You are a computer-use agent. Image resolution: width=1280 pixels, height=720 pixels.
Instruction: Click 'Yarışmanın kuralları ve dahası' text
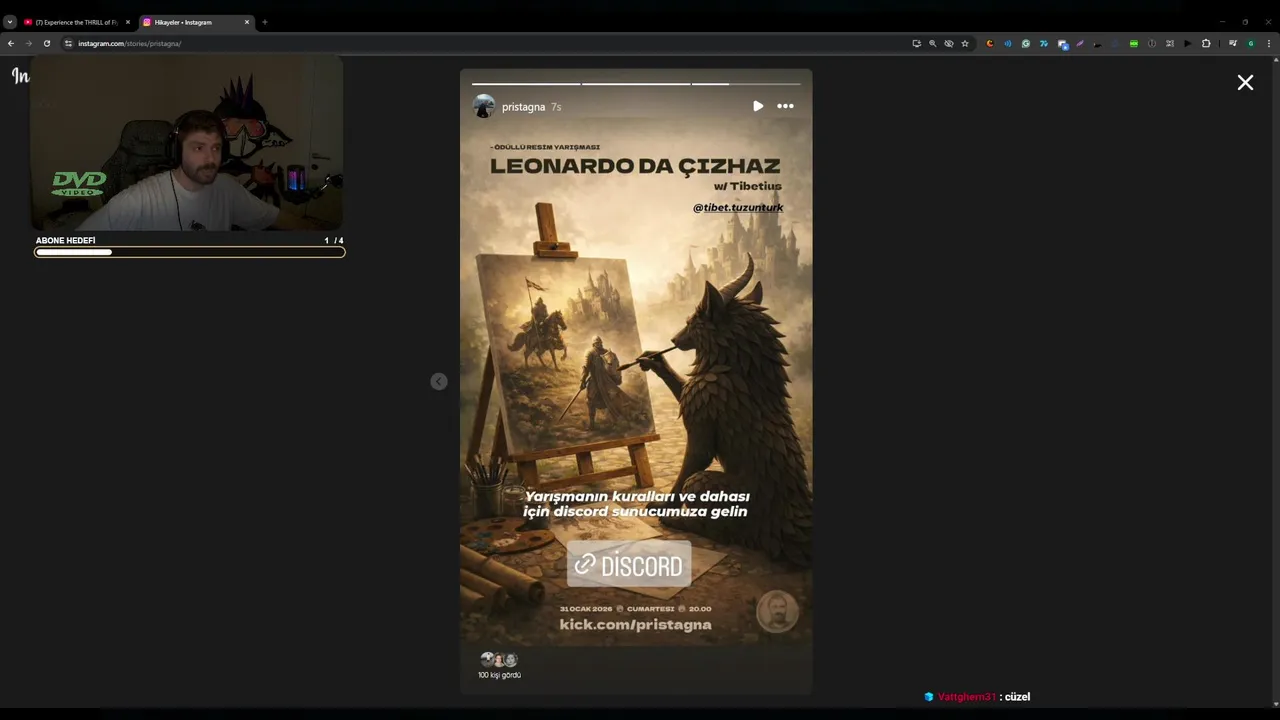637,496
